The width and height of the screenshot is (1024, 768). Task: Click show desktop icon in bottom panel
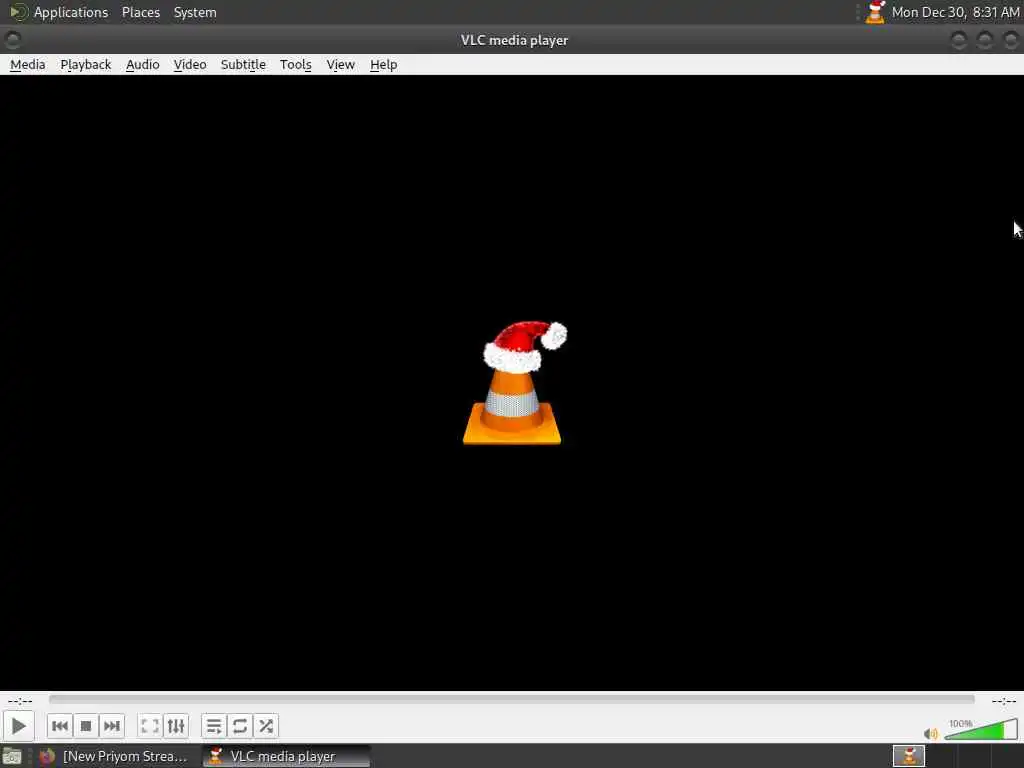12,756
